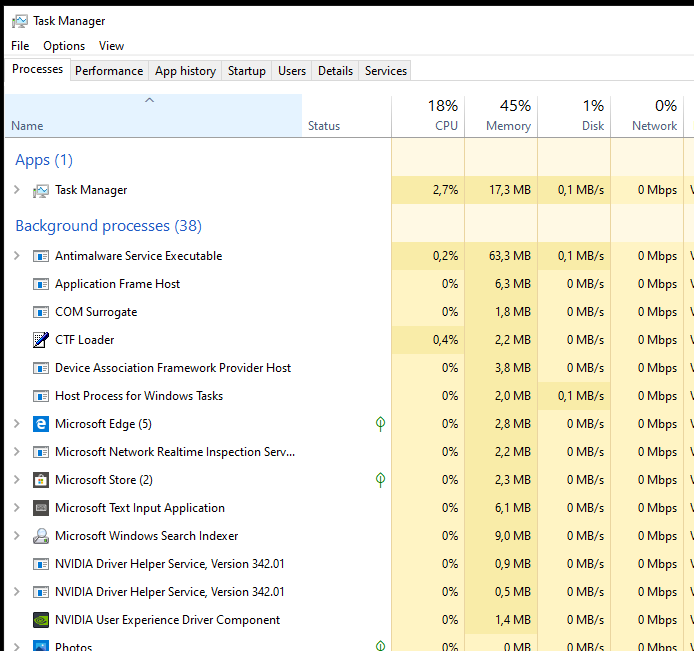Select the NVIDIA User Experience Driver Component name
The image size is (694, 651).
pyautogui.click(x=167, y=620)
